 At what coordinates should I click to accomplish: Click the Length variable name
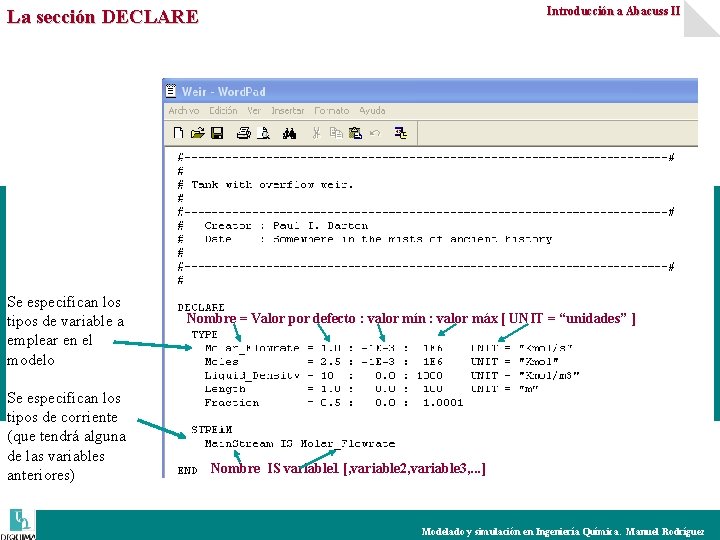pyautogui.click(x=225, y=389)
